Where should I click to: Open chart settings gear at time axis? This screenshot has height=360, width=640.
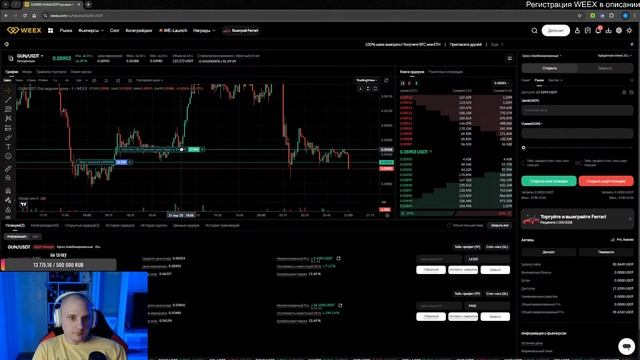387,215
